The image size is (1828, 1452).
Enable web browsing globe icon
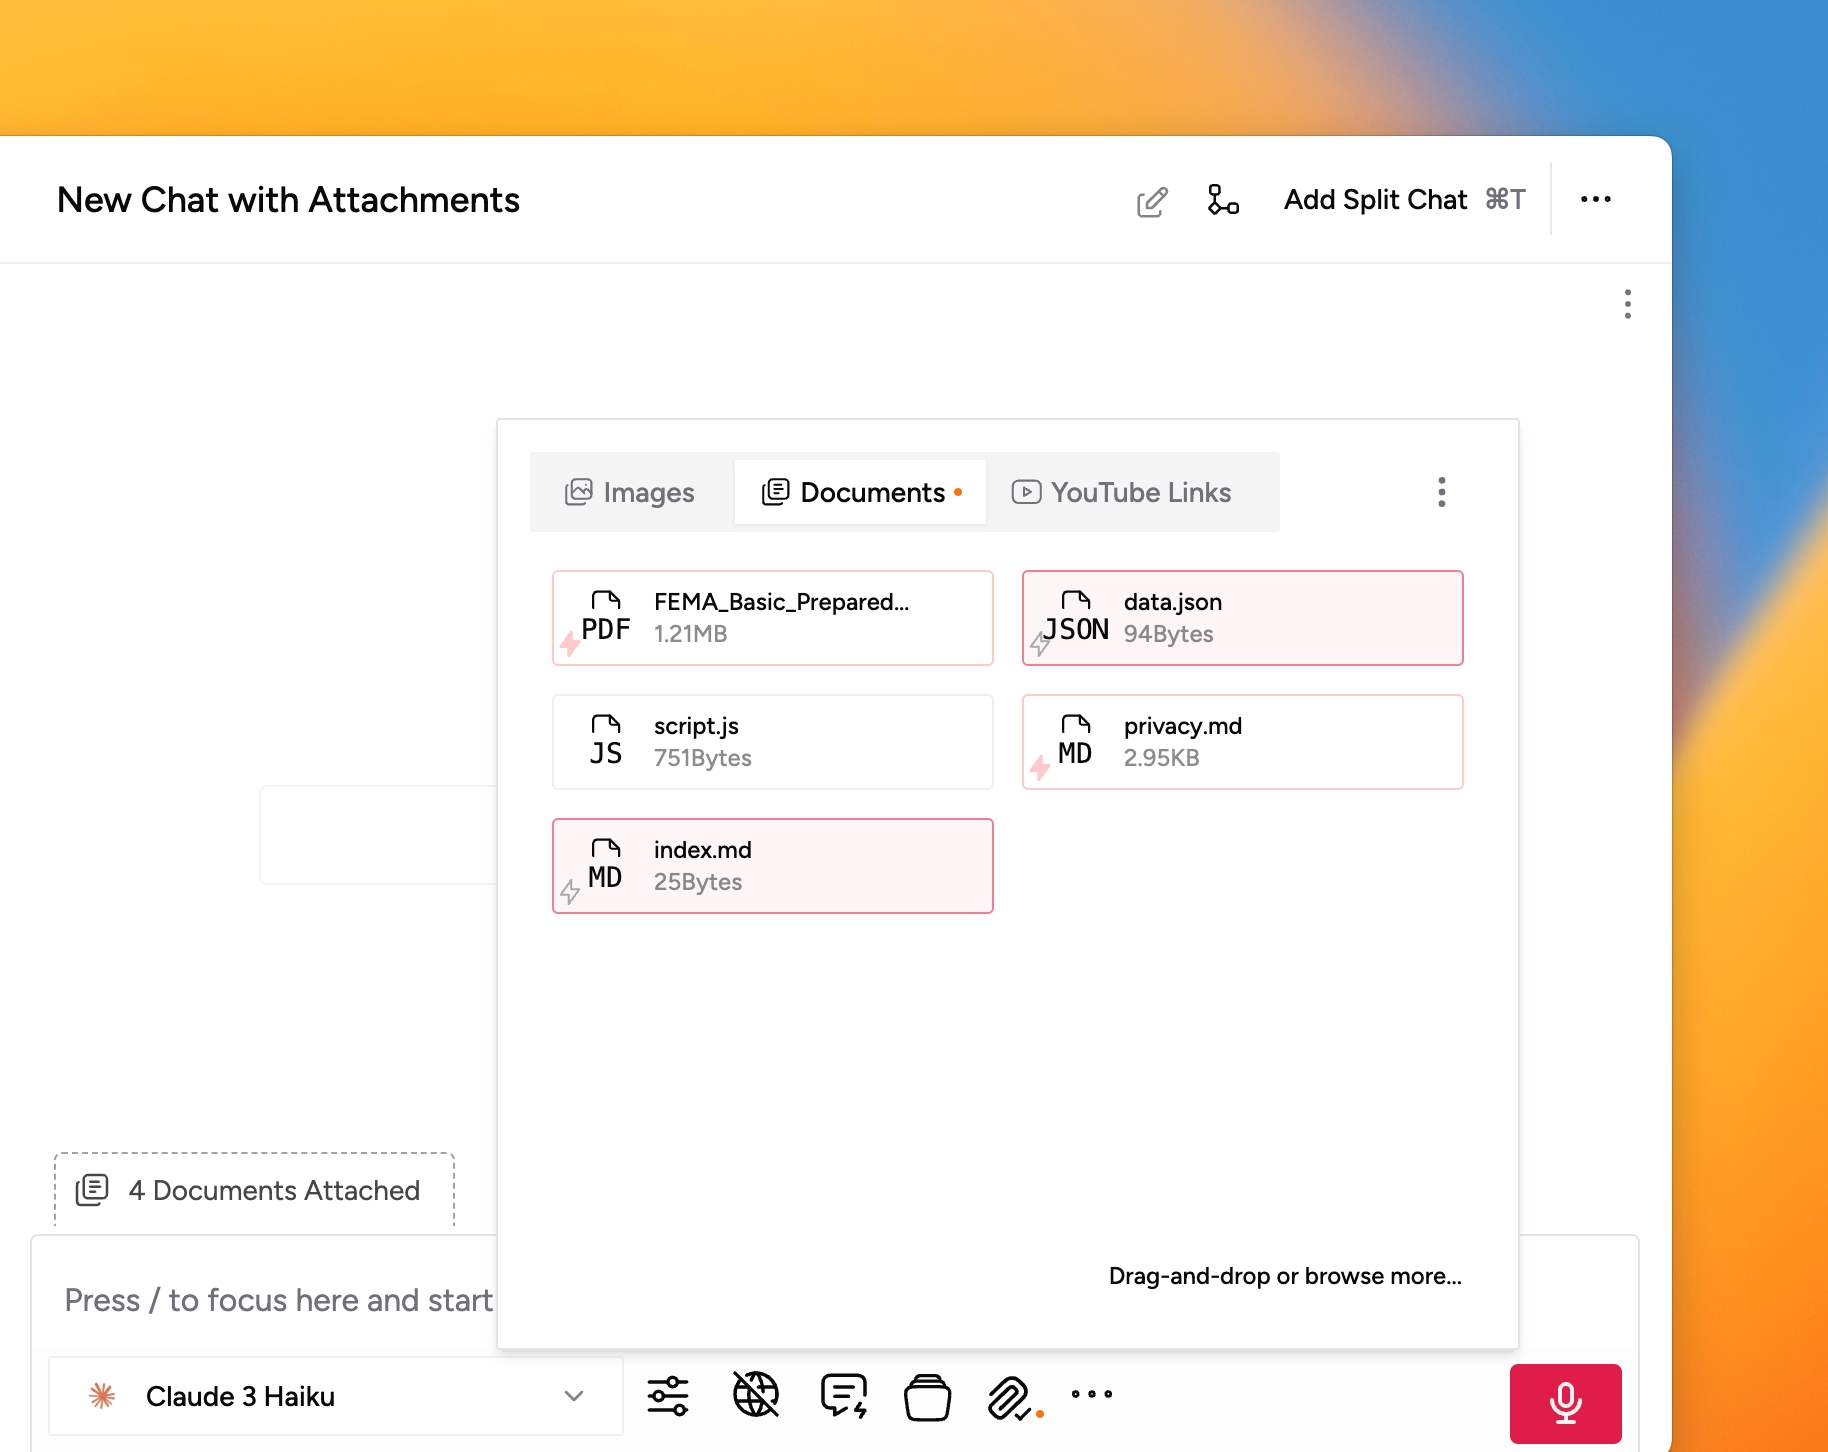755,1395
